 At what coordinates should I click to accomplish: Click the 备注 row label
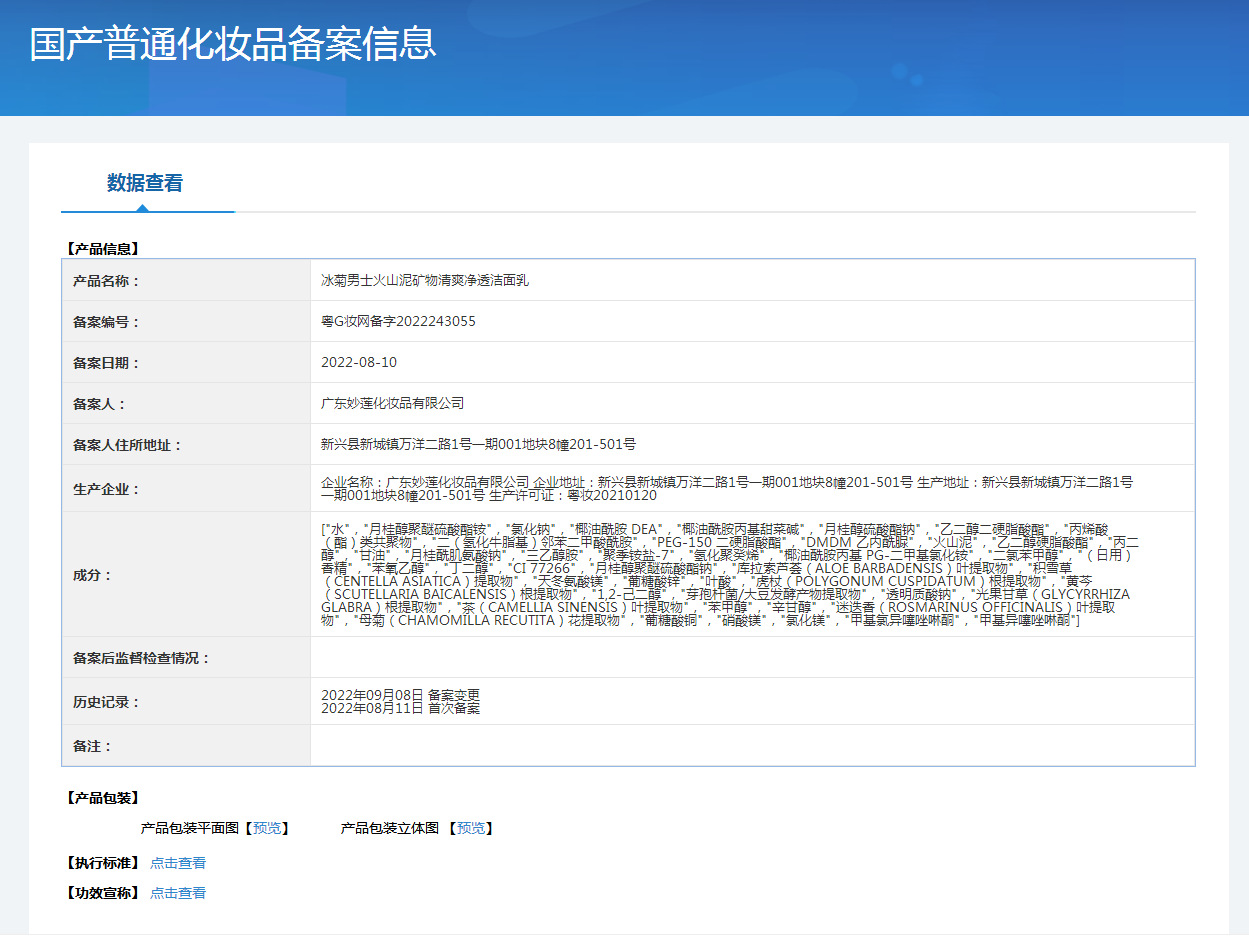[x=93, y=746]
